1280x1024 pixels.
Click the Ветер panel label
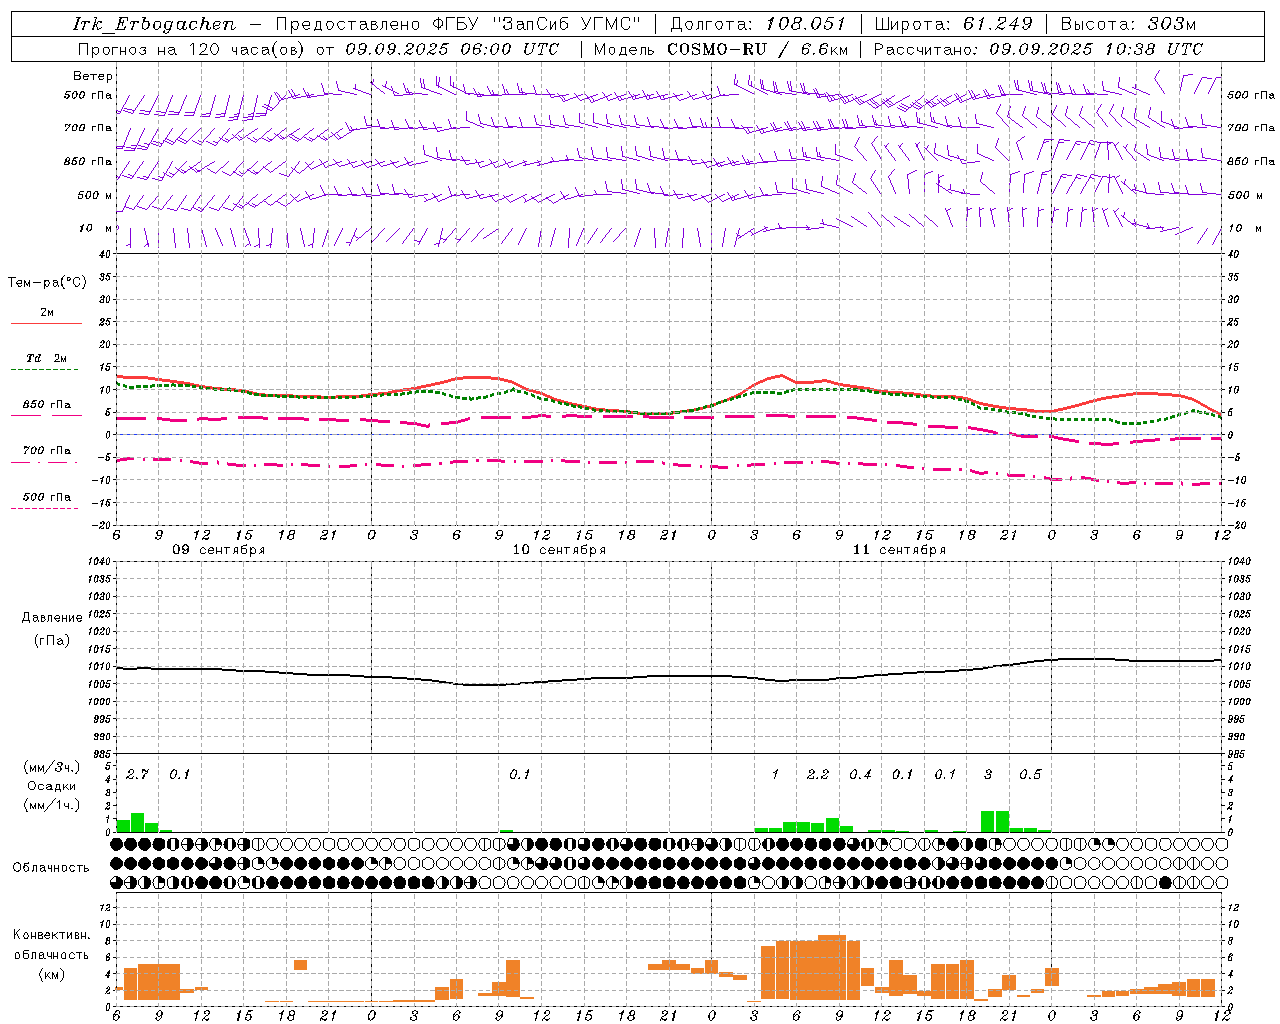pos(92,76)
